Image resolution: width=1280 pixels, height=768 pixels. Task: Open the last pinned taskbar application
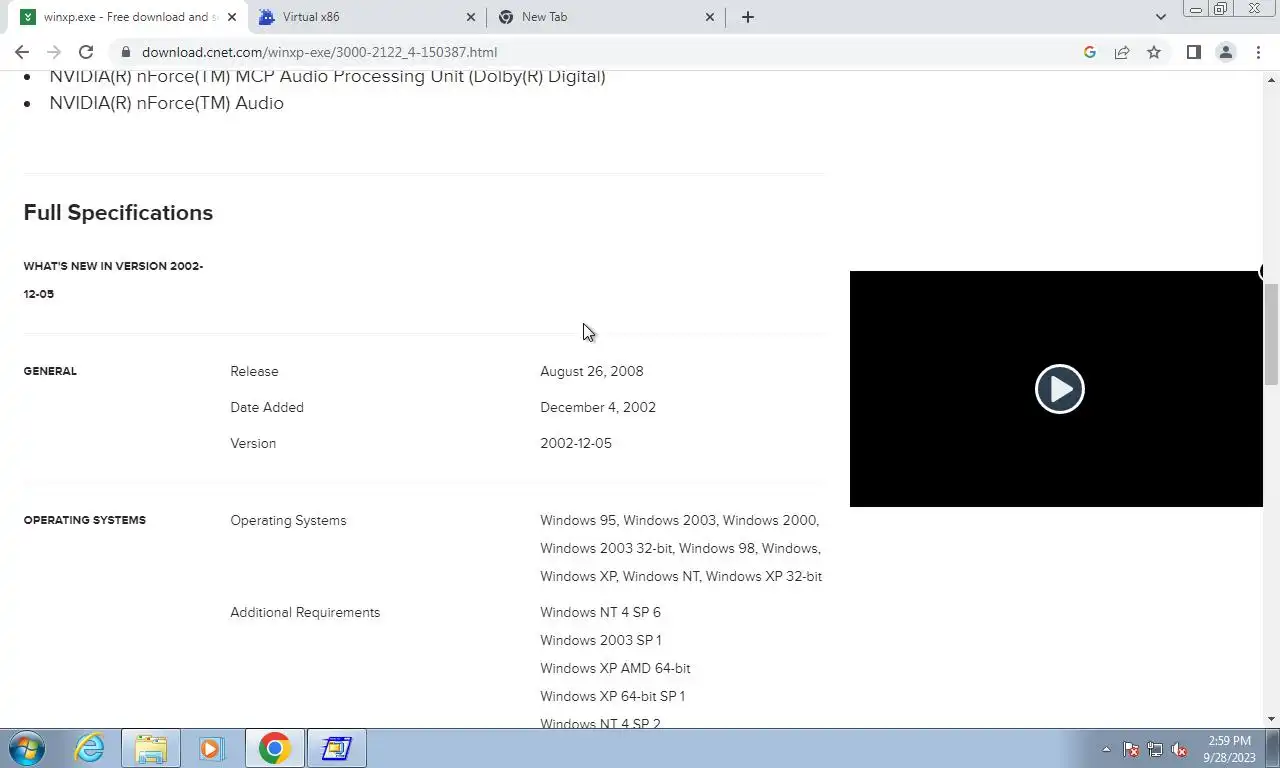pos(336,748)
